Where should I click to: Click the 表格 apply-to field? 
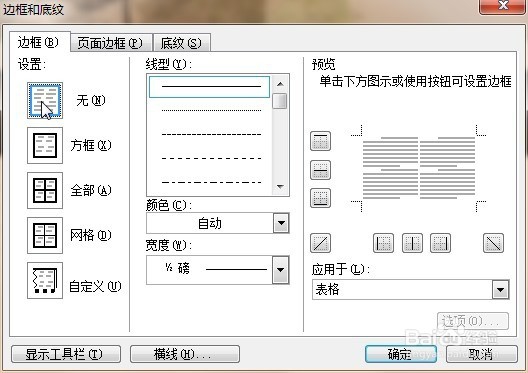(x=402, y=290)
